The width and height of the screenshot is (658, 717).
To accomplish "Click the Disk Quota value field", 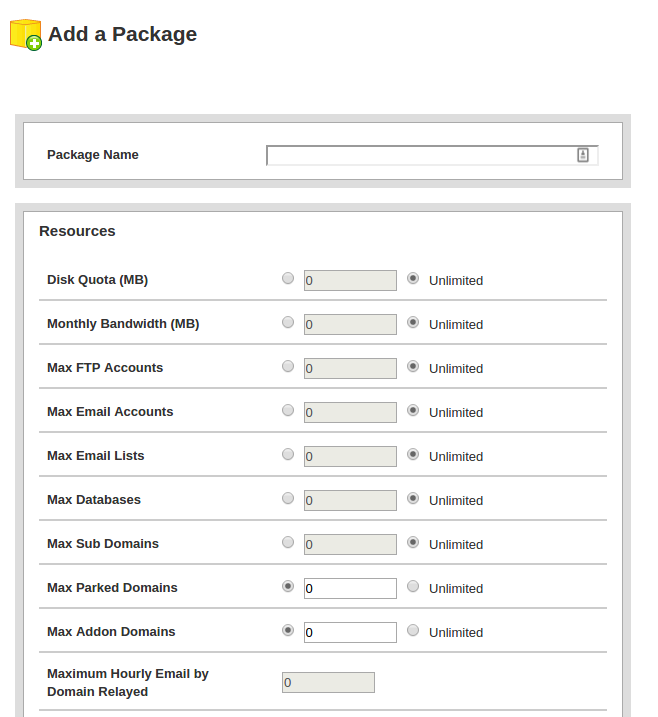I will (350, 280).
